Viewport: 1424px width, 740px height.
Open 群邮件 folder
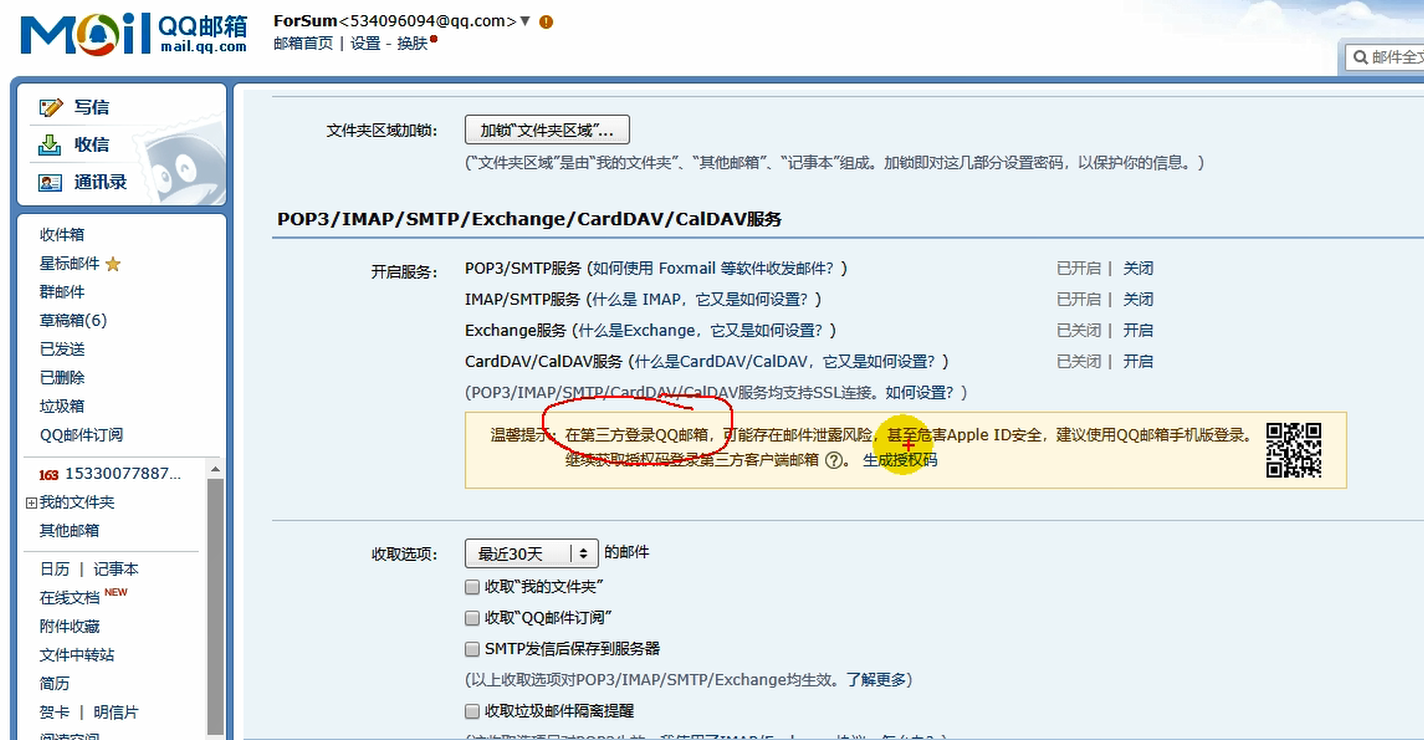click(x=62, y=292)
